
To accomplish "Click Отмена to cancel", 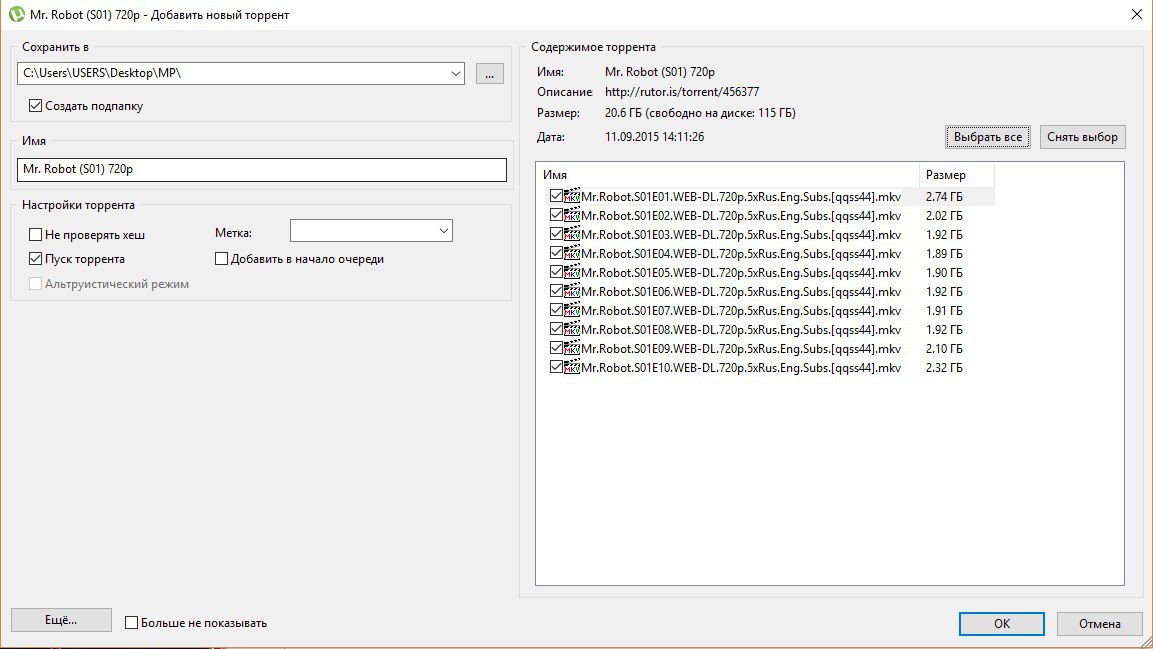I will tap(1099, 623).
